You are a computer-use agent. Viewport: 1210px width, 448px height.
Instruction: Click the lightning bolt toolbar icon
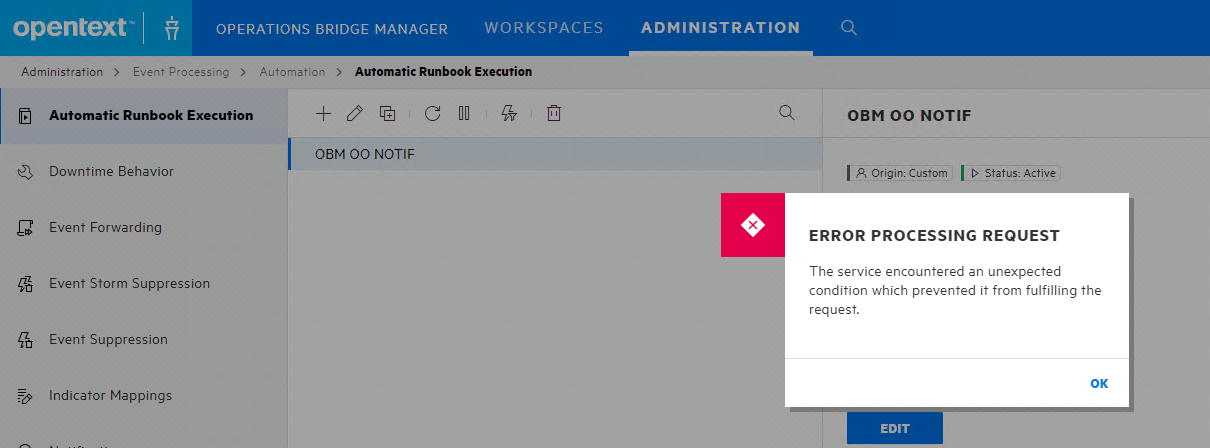tap(509, 113)
